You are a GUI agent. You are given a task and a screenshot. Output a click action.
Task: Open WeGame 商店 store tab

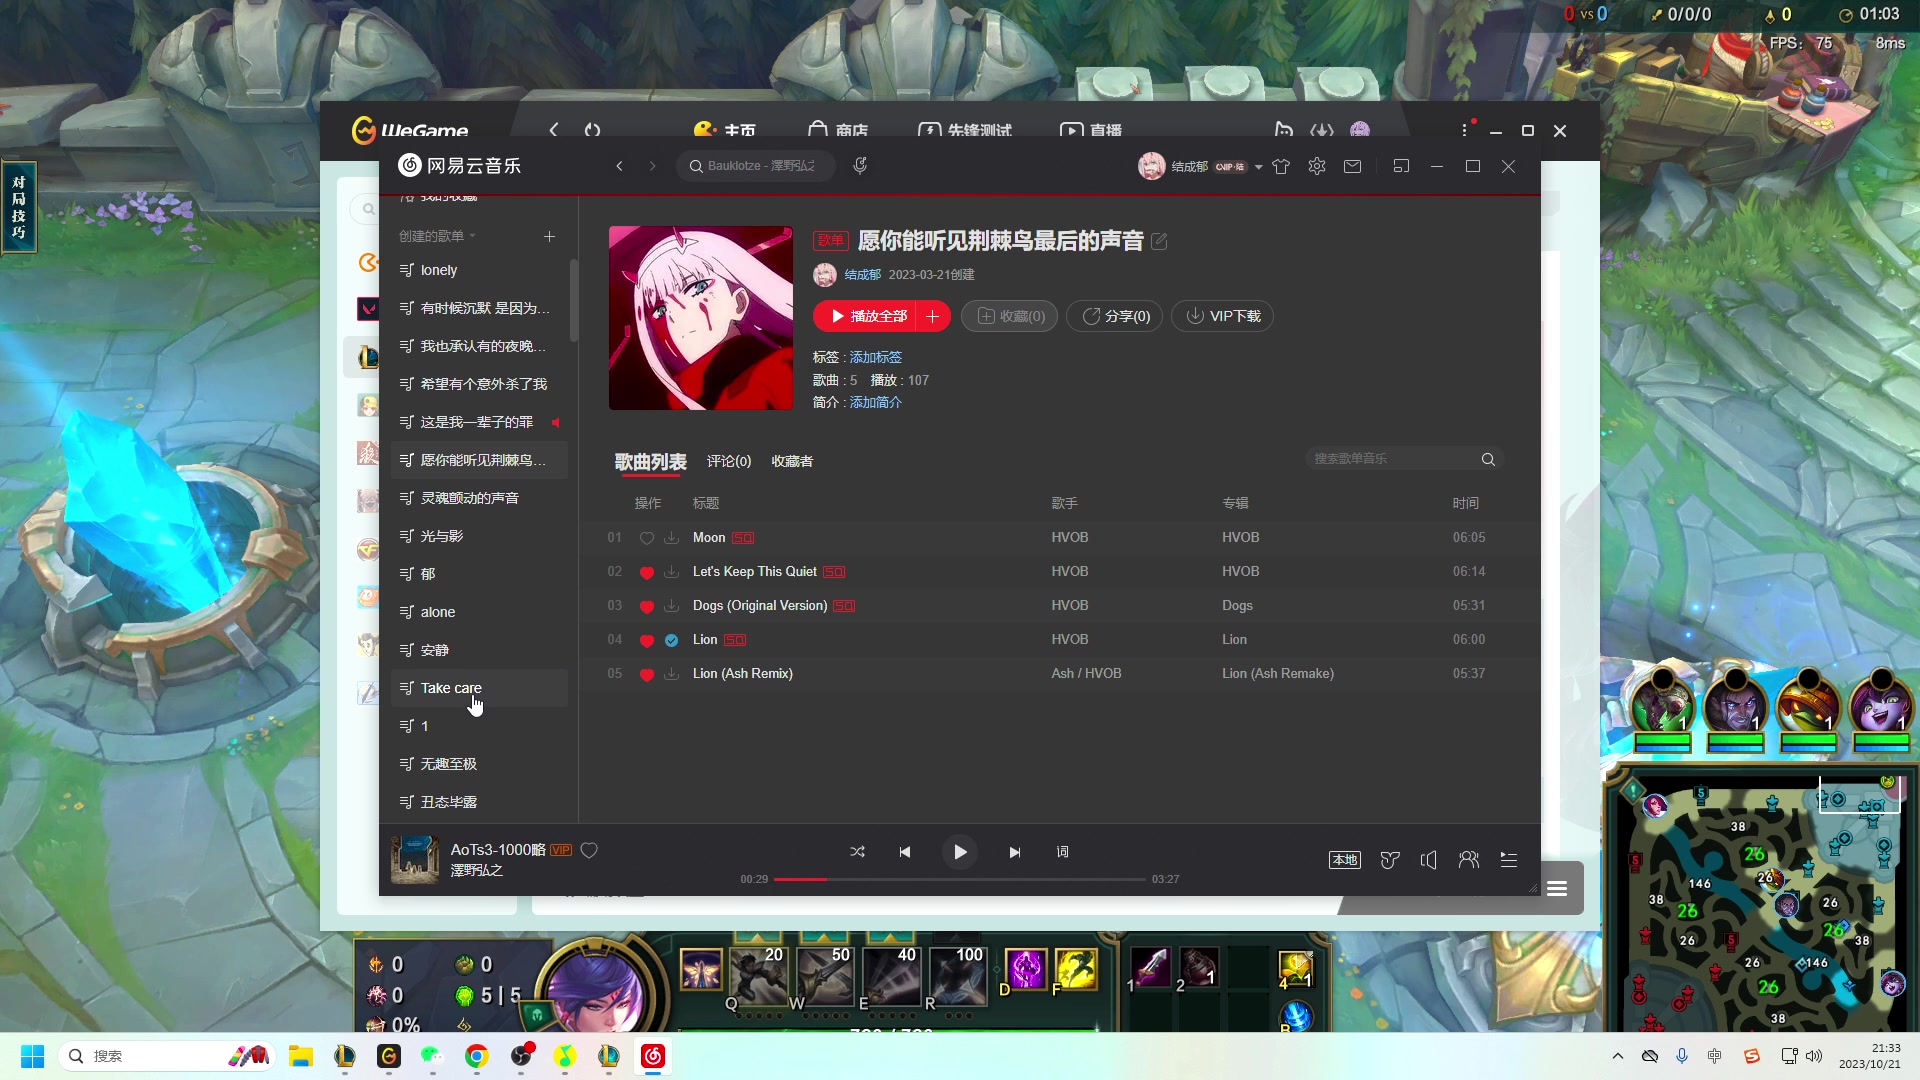[838, 130]
